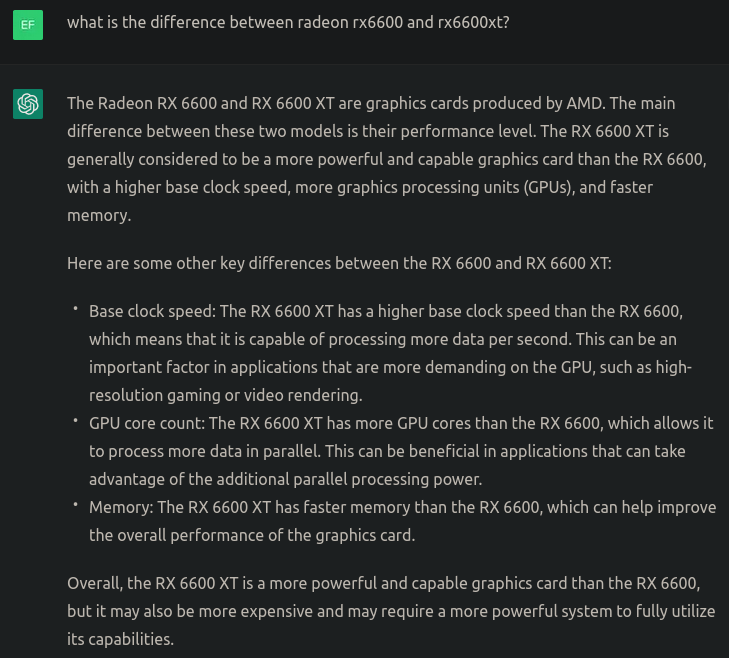The height and width of the screenshot is (658, 729).
Task: Click the phrase "its capabilities." at the end
Action: (x=120, y=638)
